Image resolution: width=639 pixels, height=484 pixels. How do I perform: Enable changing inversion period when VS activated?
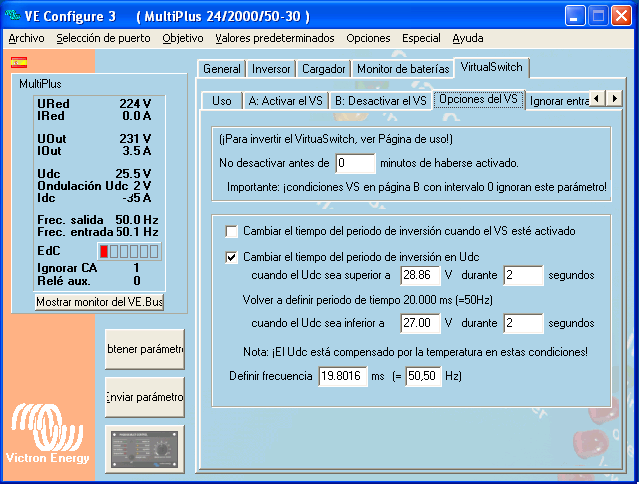click(x=231, y=231)
